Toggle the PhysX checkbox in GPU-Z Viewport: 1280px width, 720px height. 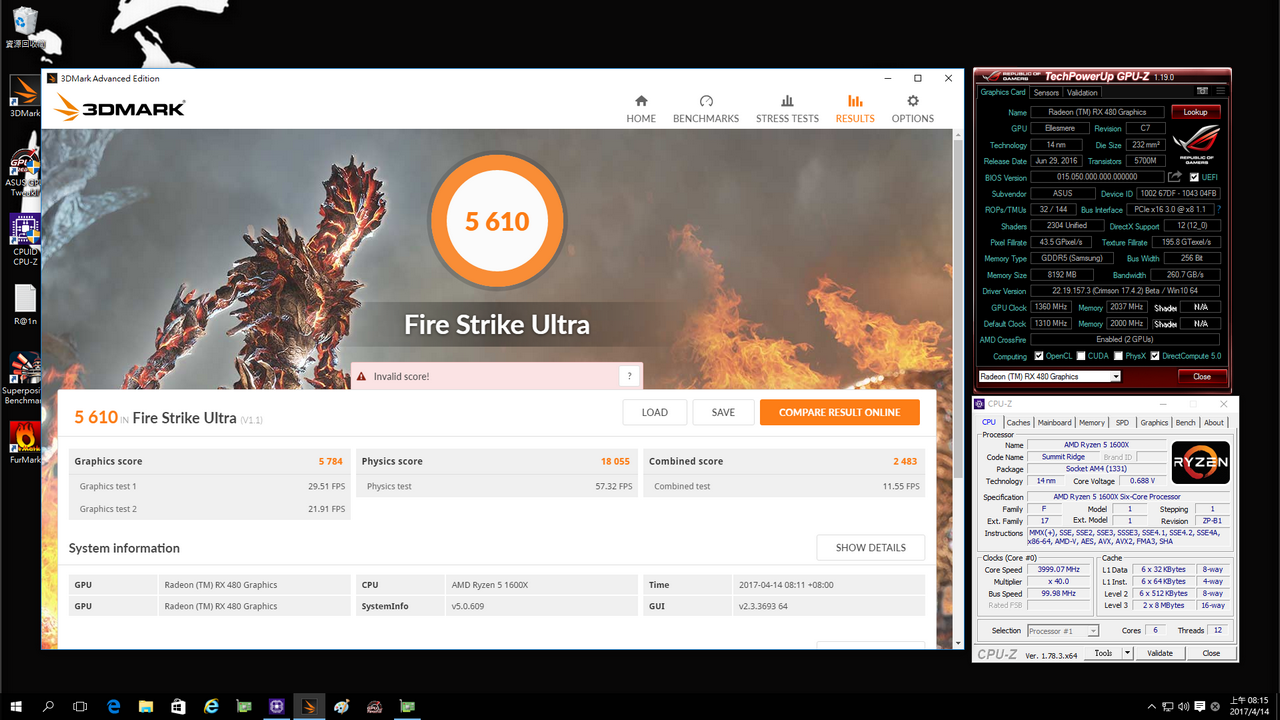pyautogui.click(x=1118, y=356)
